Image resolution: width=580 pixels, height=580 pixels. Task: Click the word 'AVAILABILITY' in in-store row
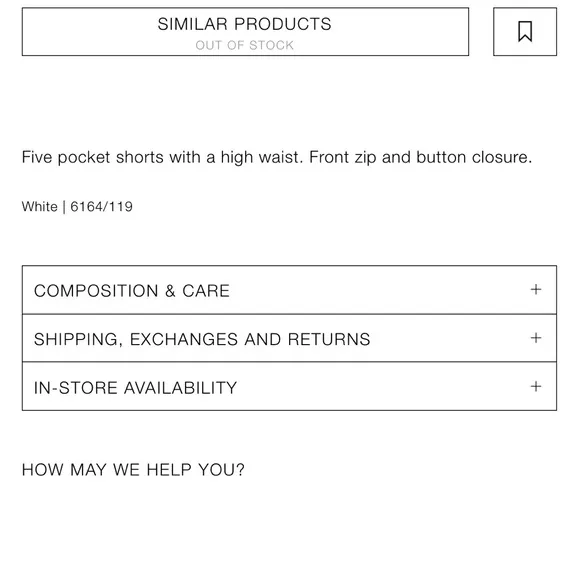click(x=180, y=388)
